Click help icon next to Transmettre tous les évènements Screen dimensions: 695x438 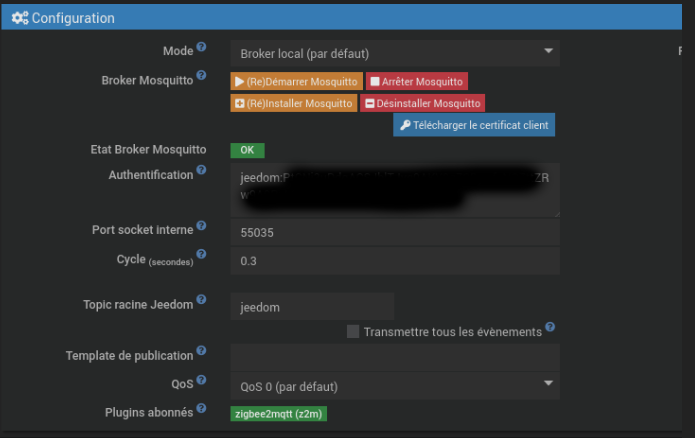coord(550,327)
